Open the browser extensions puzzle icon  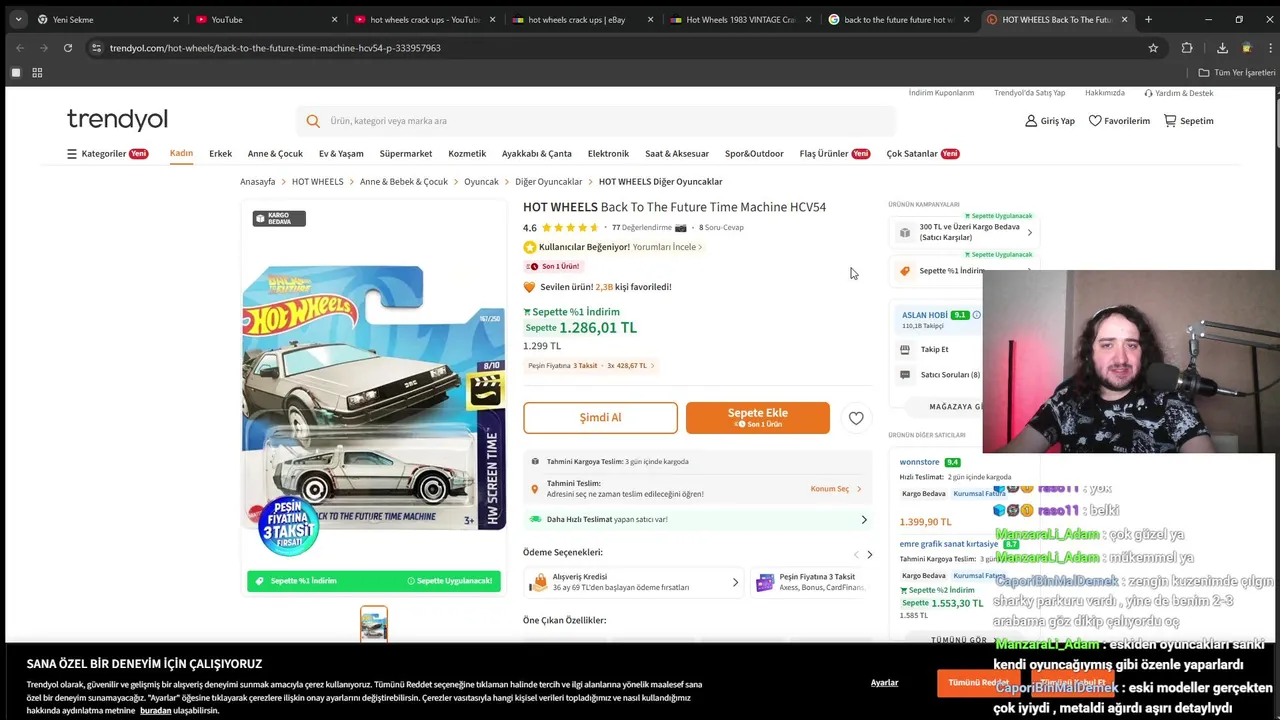(x=1187, y=47)
